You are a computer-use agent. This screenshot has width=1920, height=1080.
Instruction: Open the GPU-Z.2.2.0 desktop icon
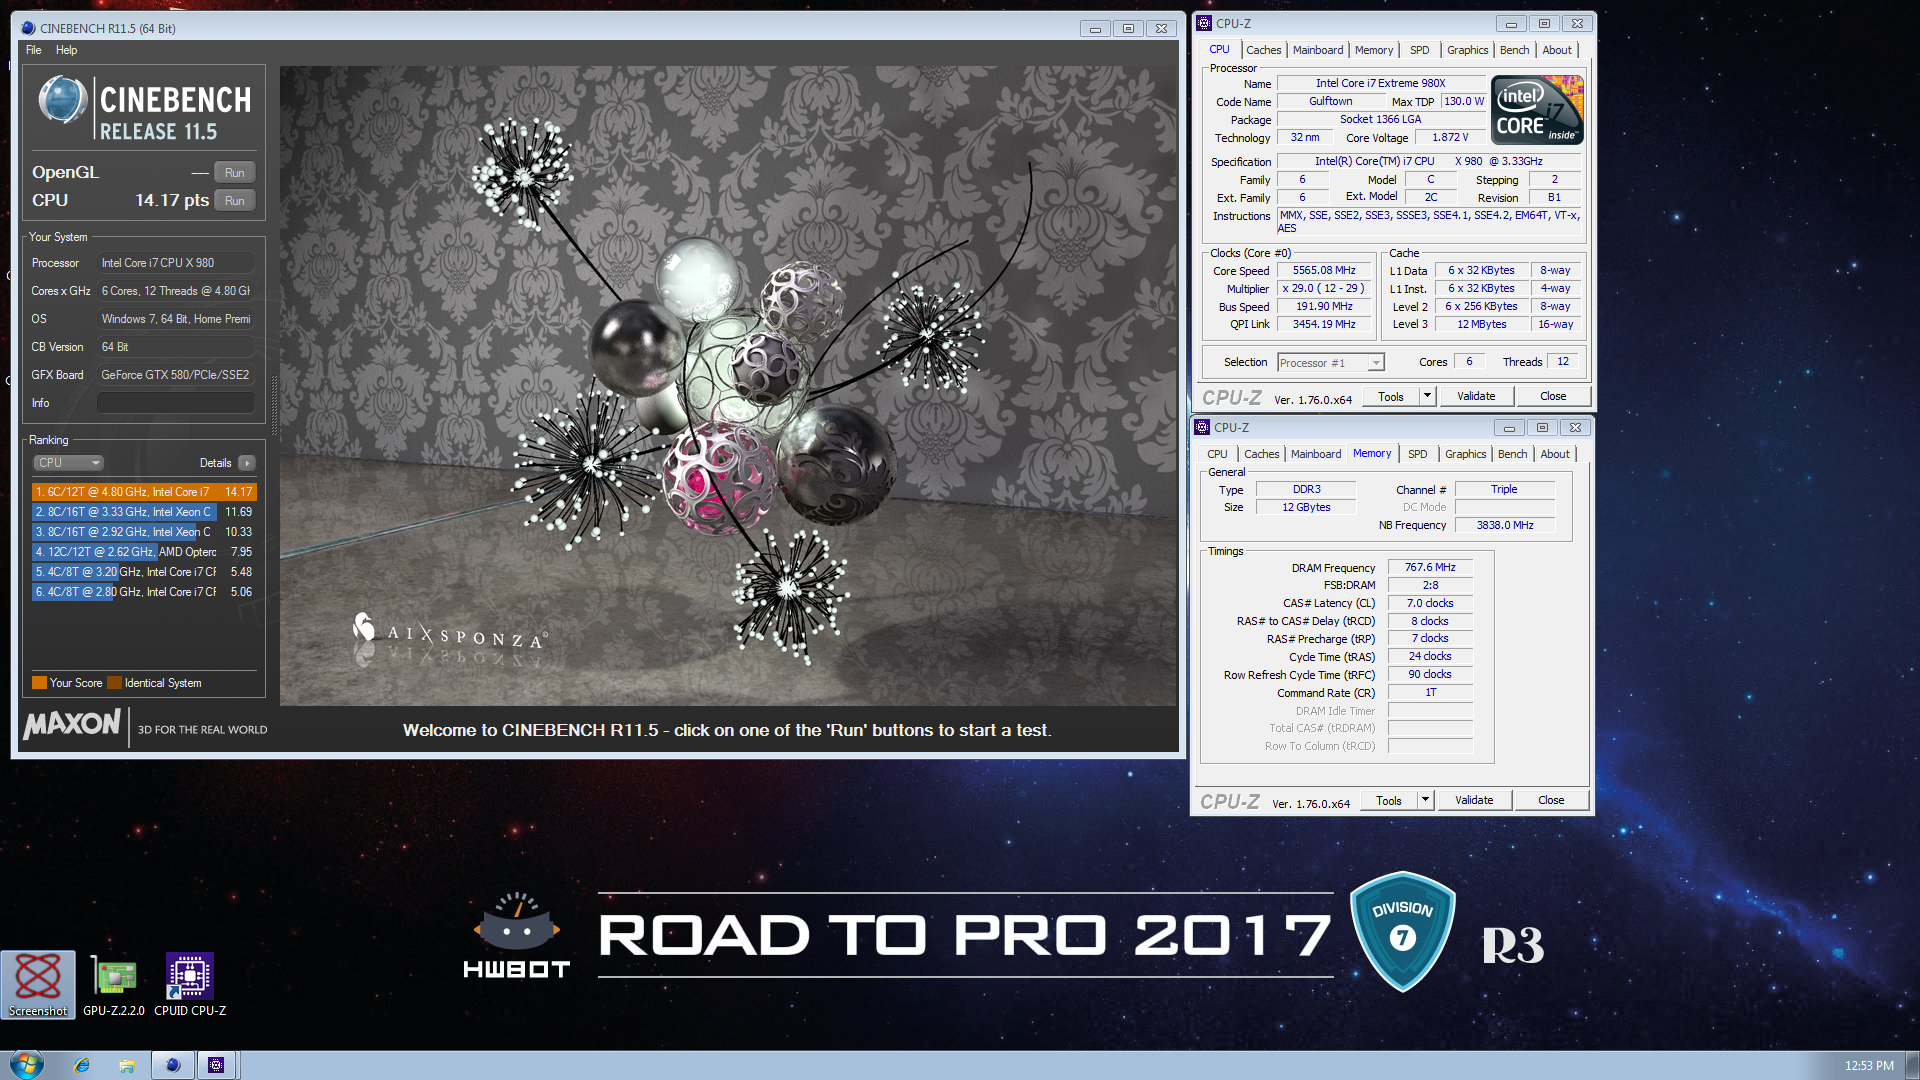(114, 984)
